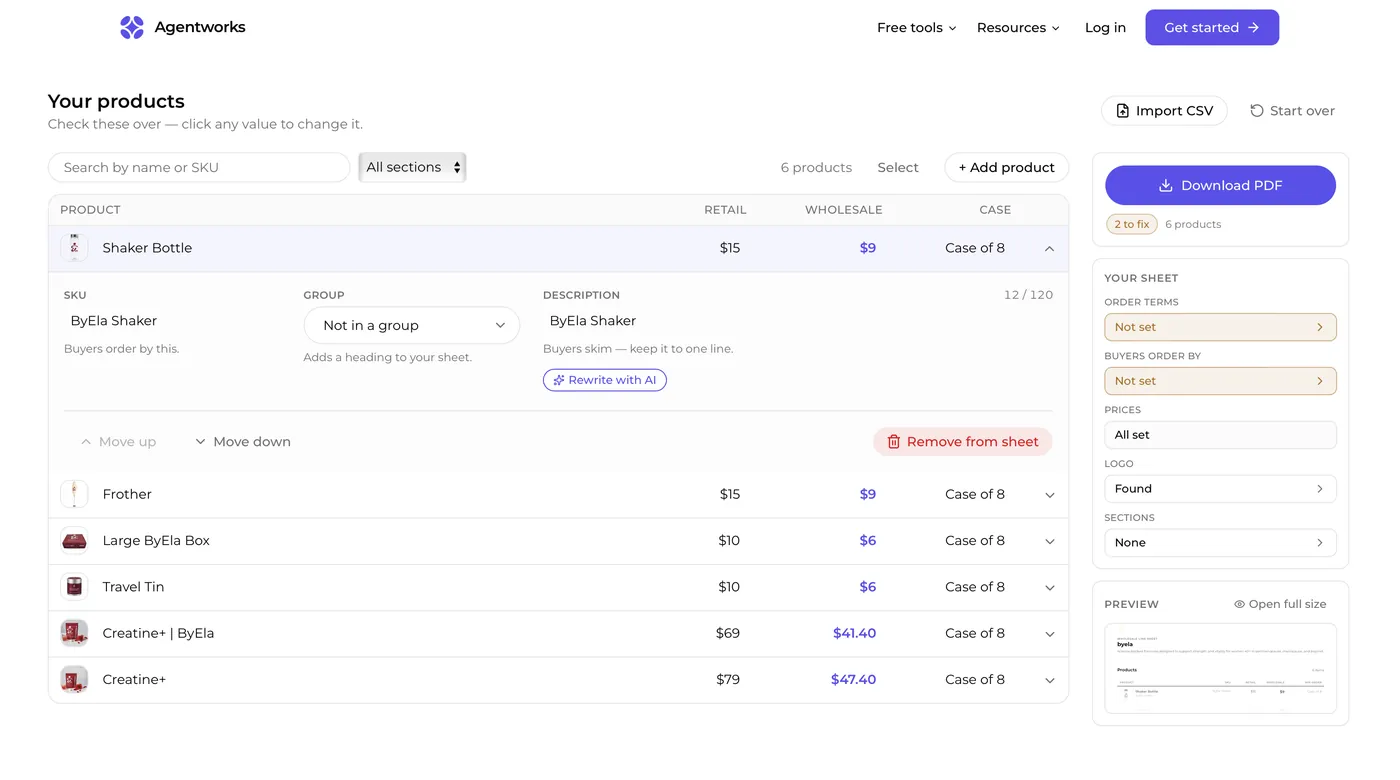Image resolution: width=1400 pixels, height=780 pixels.
Task: Click the Log in link
Action: 1105,28
